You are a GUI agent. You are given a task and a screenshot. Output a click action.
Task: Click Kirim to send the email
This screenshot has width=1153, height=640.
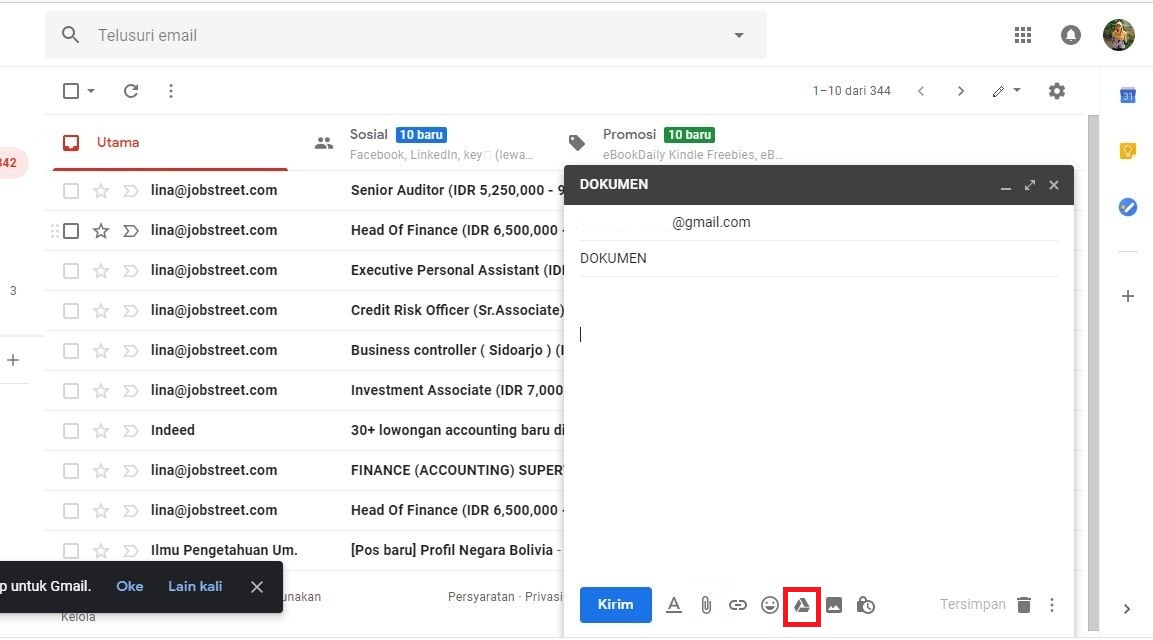click(615, 605)
